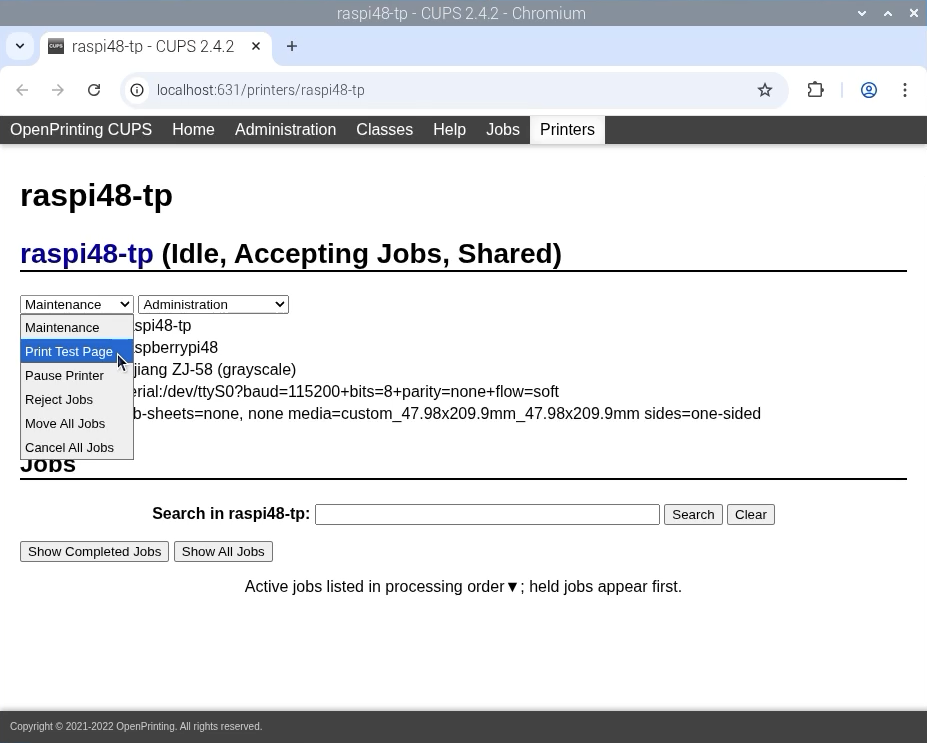This screenshot has width=927, height=743.
Task: Reload the CUPS printer page
Action: [94, 90]
